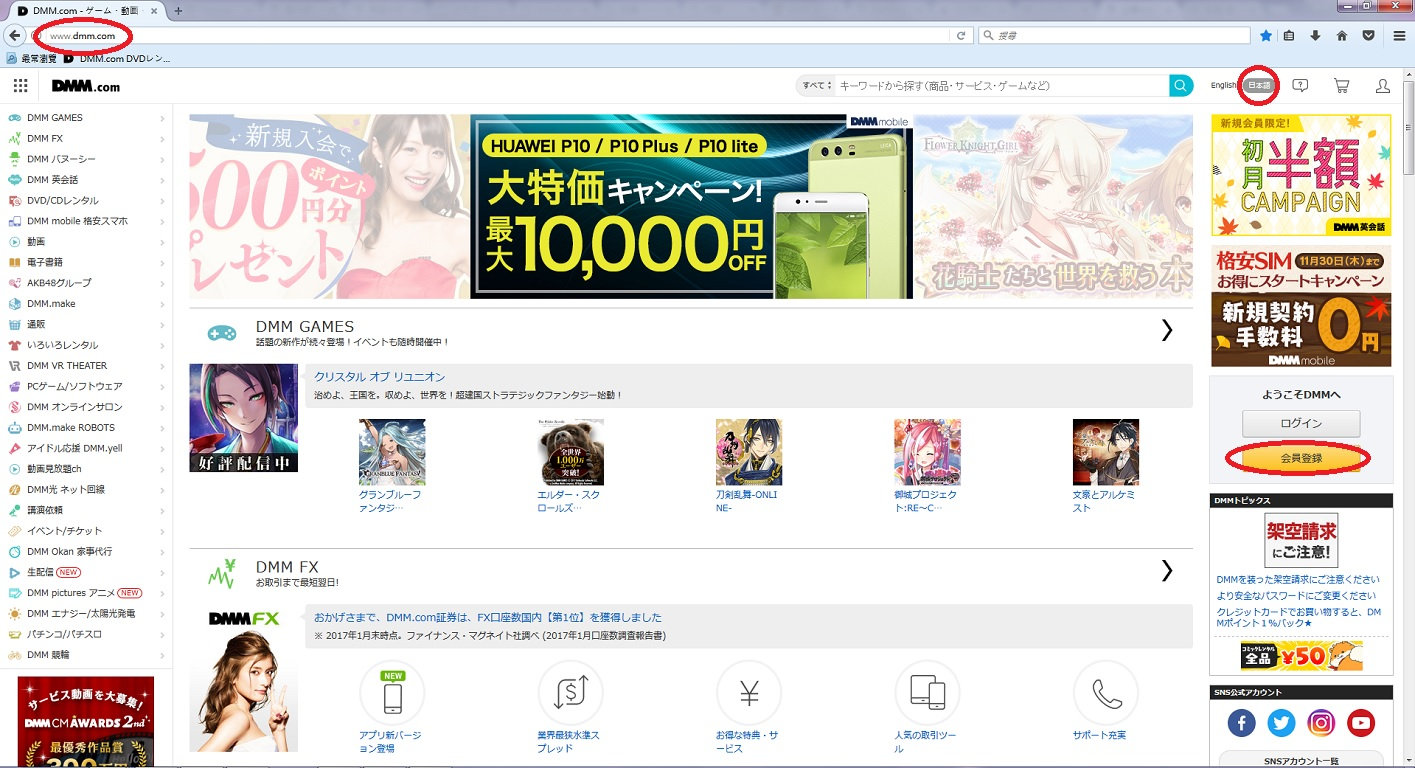Select the 日本語 language toggle
The image size is (1415, 768).
click(1258, 86)
